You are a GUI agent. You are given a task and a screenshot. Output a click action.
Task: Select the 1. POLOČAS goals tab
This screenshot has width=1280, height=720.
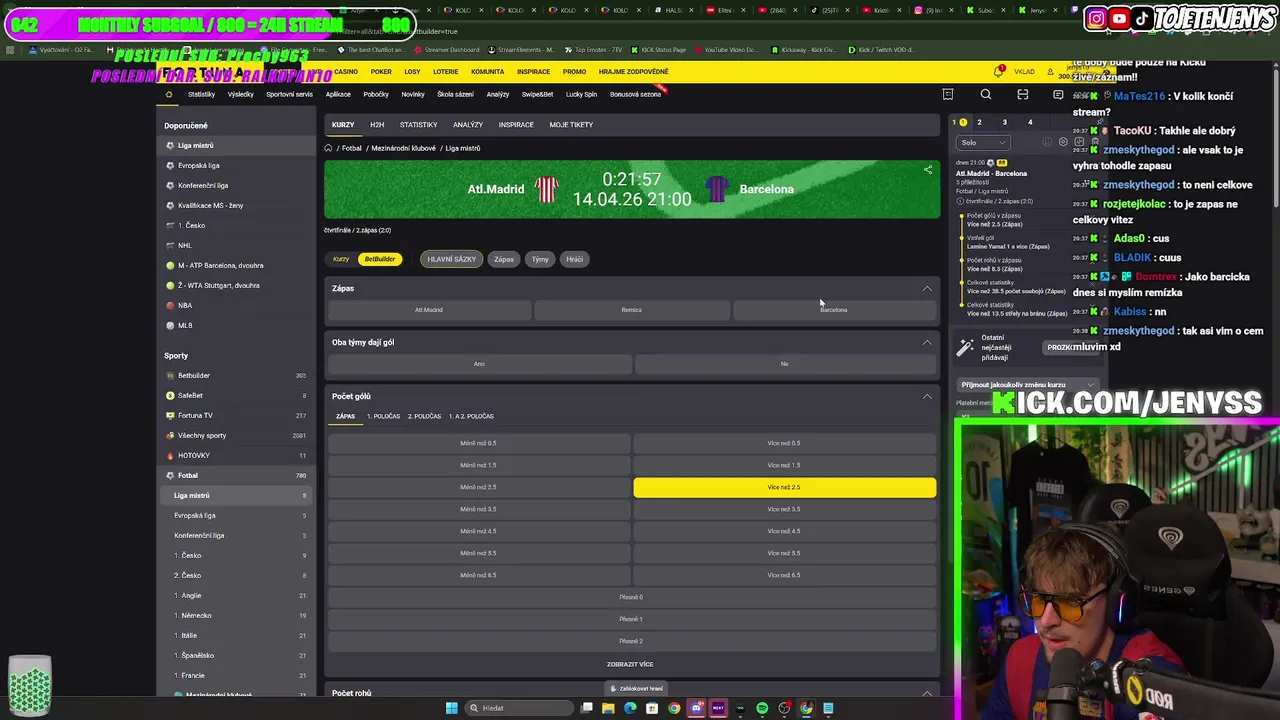pos(384,416)
